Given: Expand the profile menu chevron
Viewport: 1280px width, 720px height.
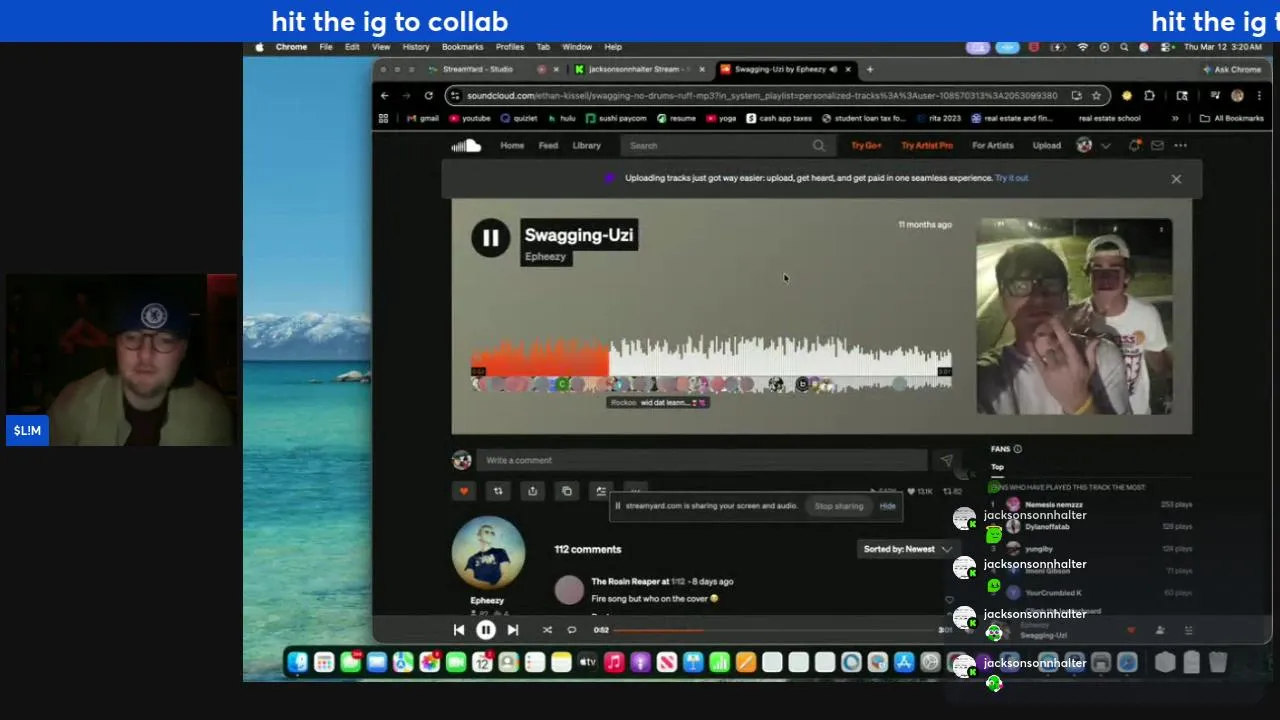Looking at the screenshot, I should (x=1105, y=146).
